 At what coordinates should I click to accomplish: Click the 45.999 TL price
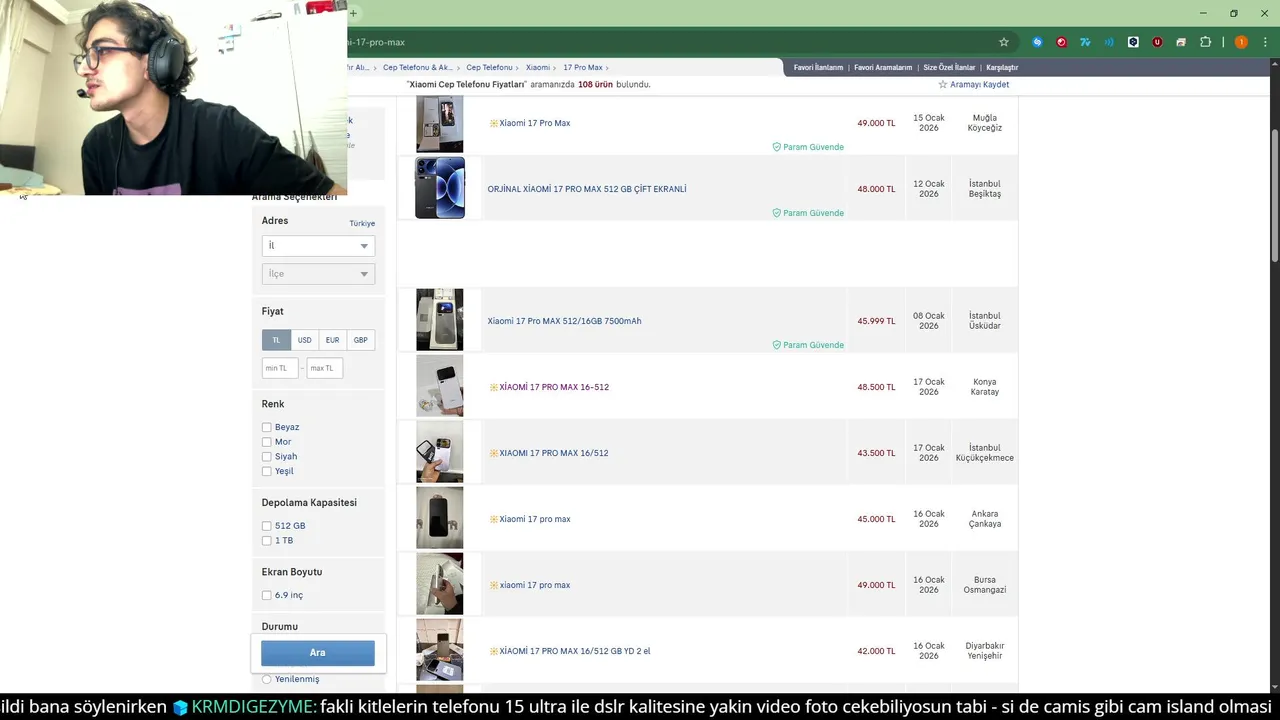click(x=876, y=321)
